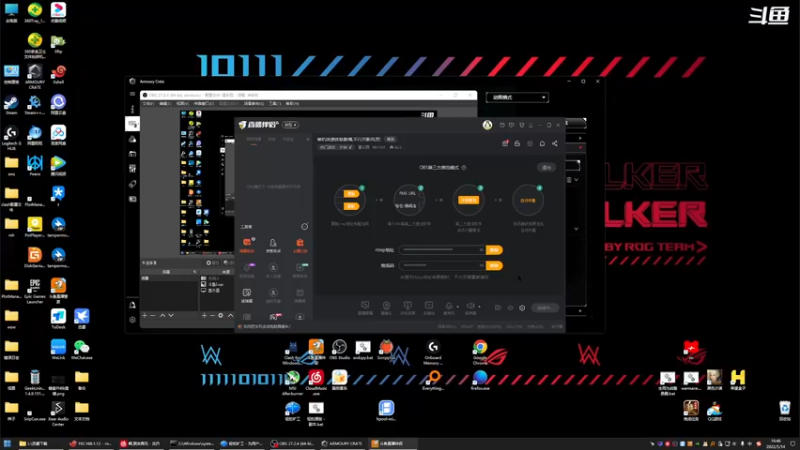Open the Tools menu in OBS
Screen dimensions: 800x450
tap(274, 104)
